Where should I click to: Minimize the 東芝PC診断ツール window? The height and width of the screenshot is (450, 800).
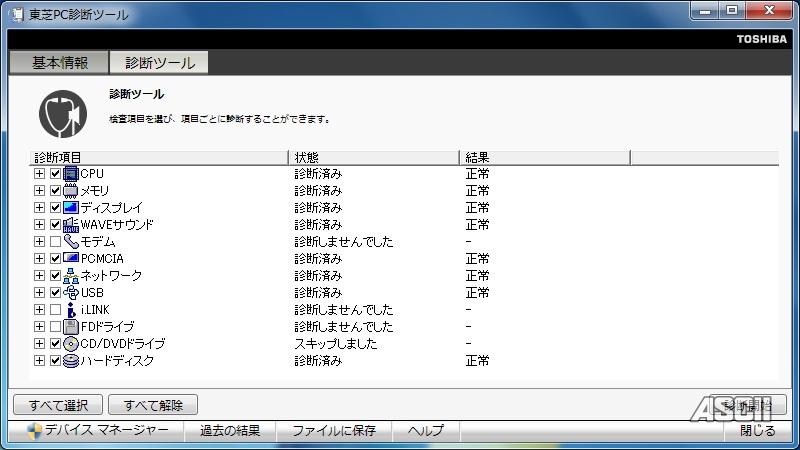pyautogui.click(x=705, y=11)
